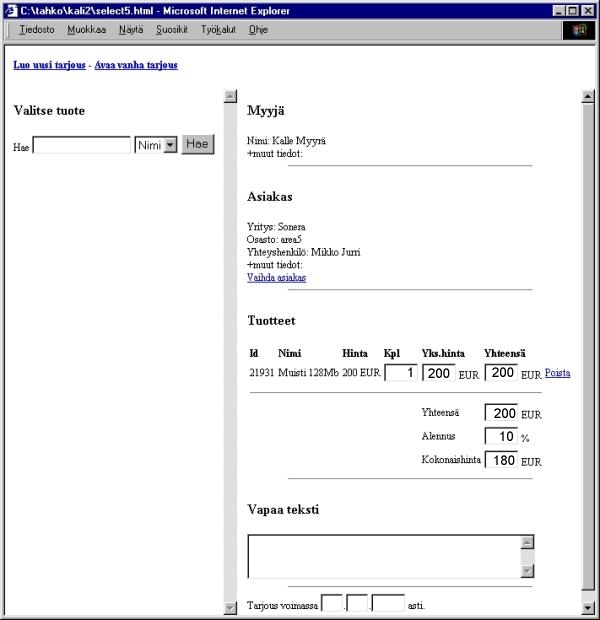Click the 'Nimi: Kalle Myyrä' text
The image size is (600, 620).
286,141
